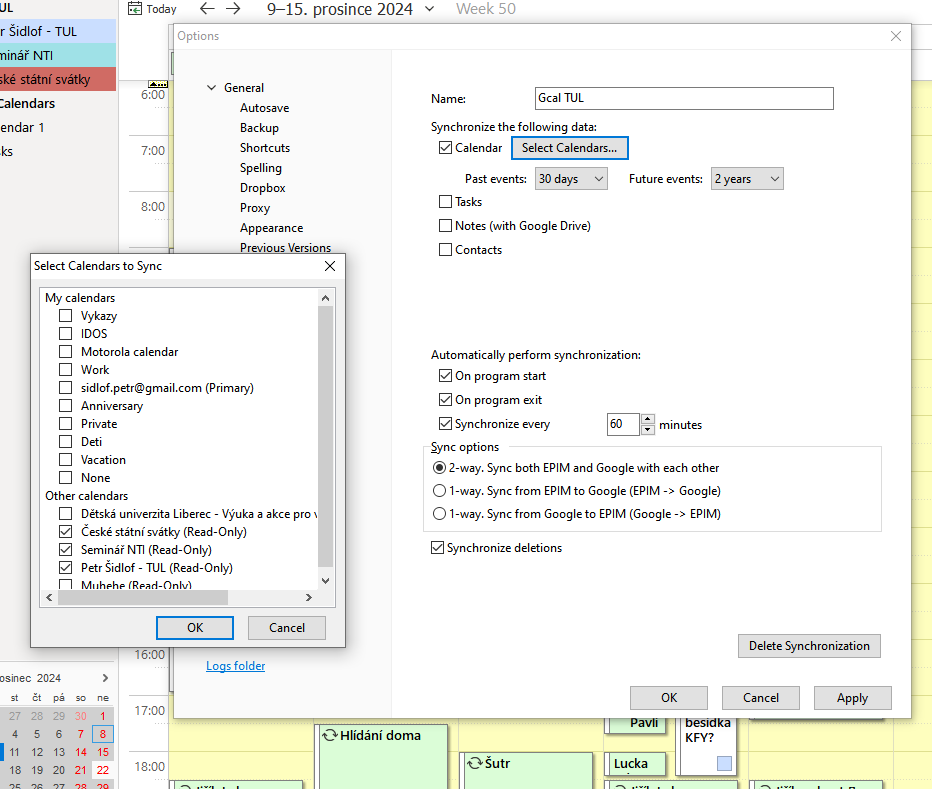The height and width of the screenshot is (789, 932).
Task: Click scroll-down arrow in calendar list
Action: [325, 581]
